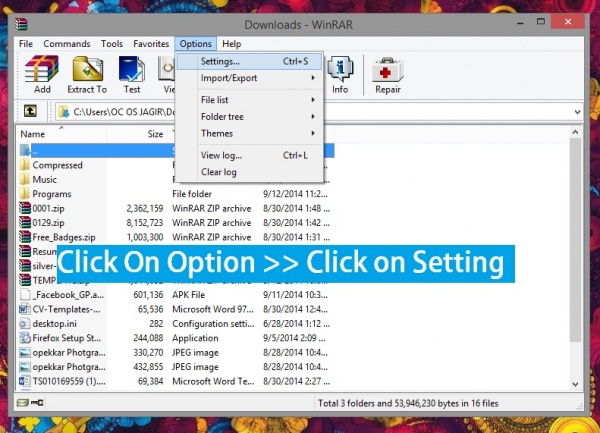Open the Help menu

232,44
